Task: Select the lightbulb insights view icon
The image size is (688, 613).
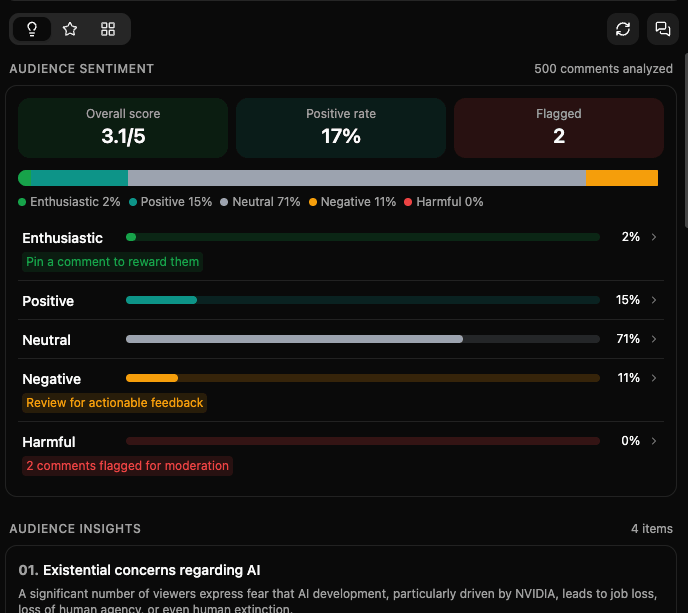Action: click(x=32, y=29)
